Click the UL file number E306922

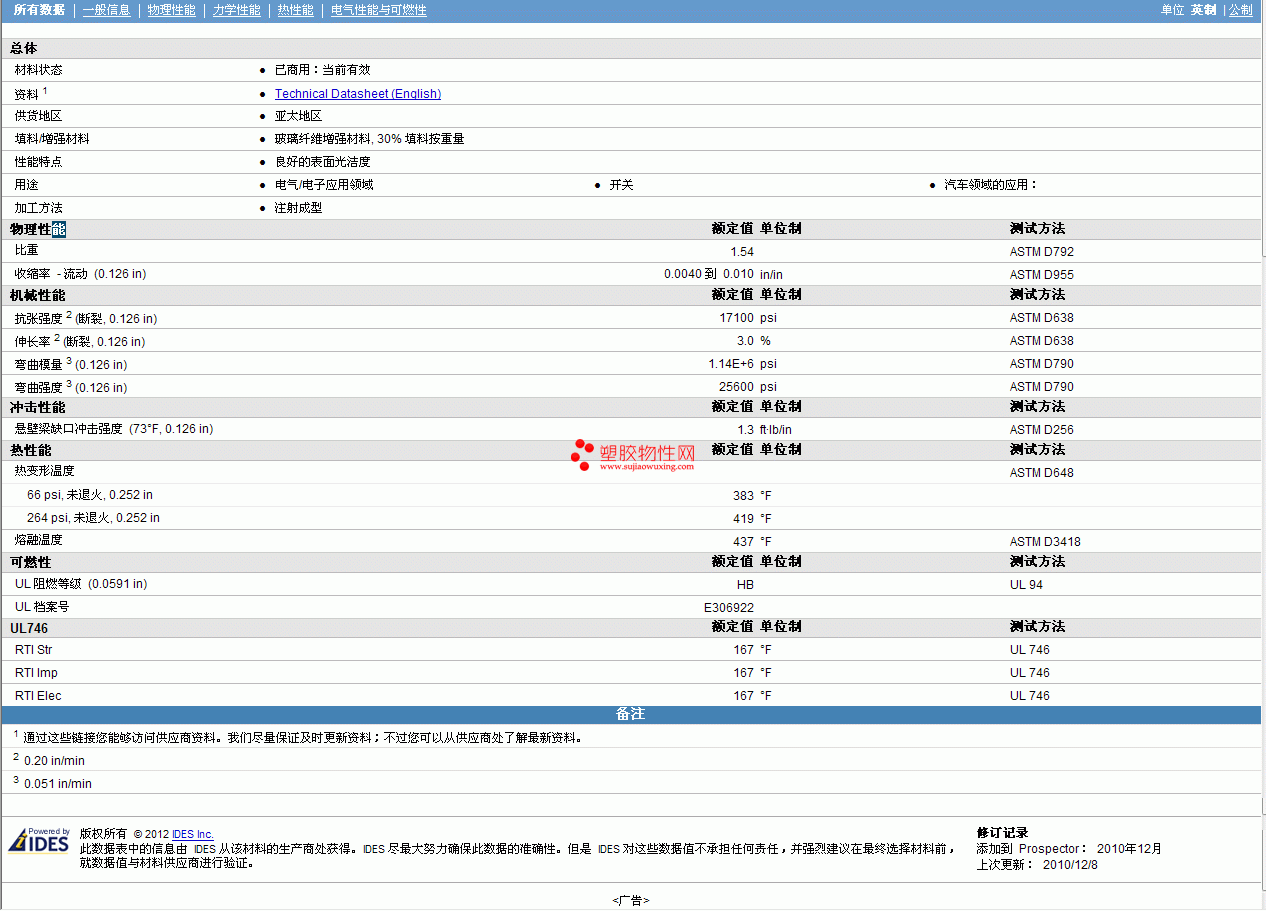pos(728,607)
